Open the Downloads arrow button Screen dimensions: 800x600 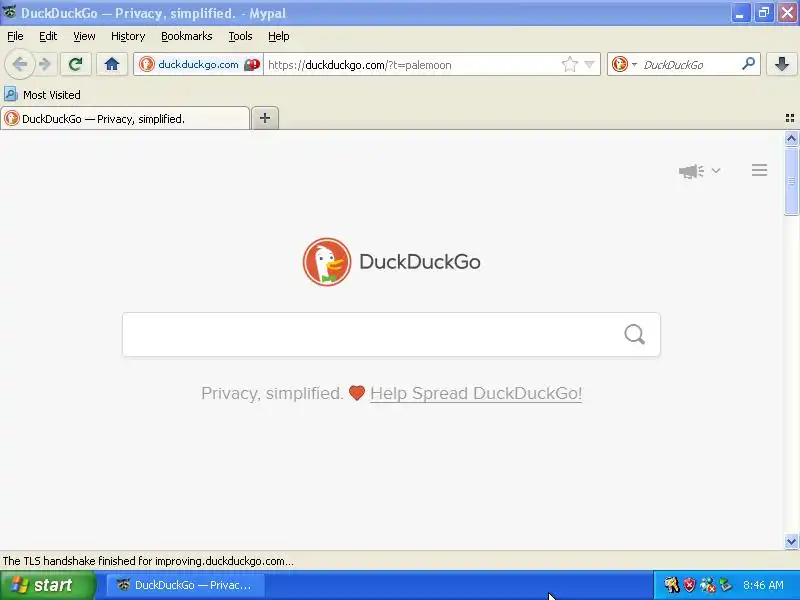coord(781,64)
